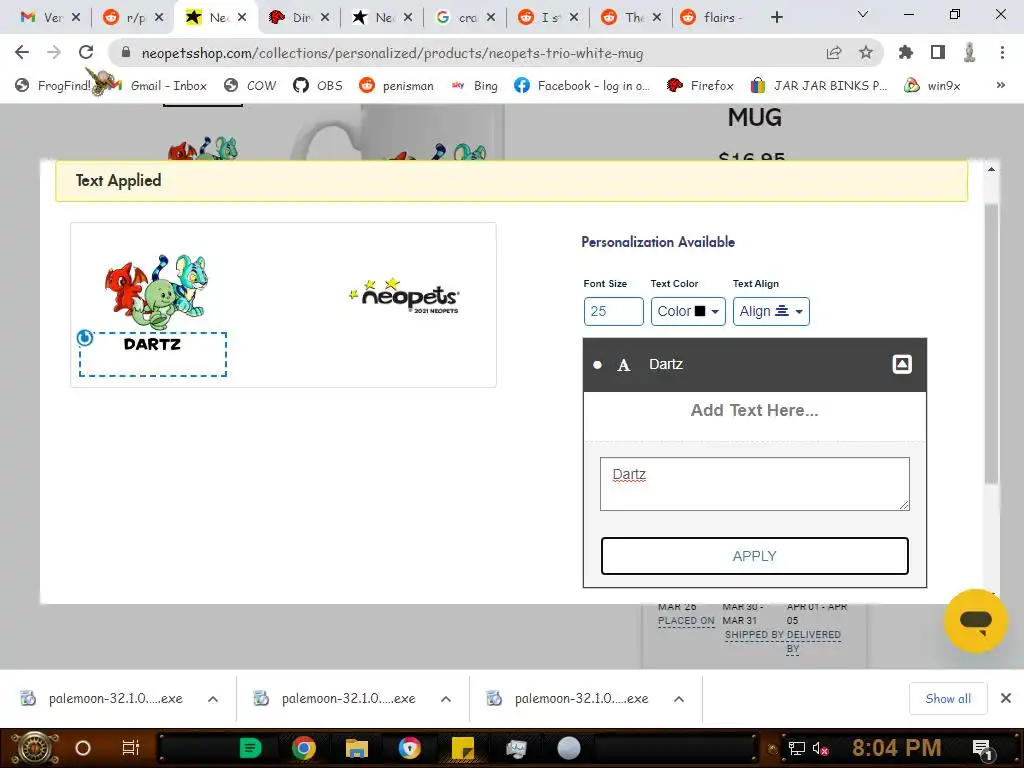The image size is (1024, 768).
Task: Open a new browser tab
Action: (776, 18)
